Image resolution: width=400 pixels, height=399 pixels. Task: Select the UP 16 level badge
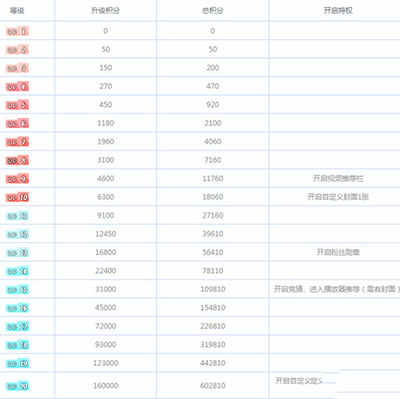point(17,308)
